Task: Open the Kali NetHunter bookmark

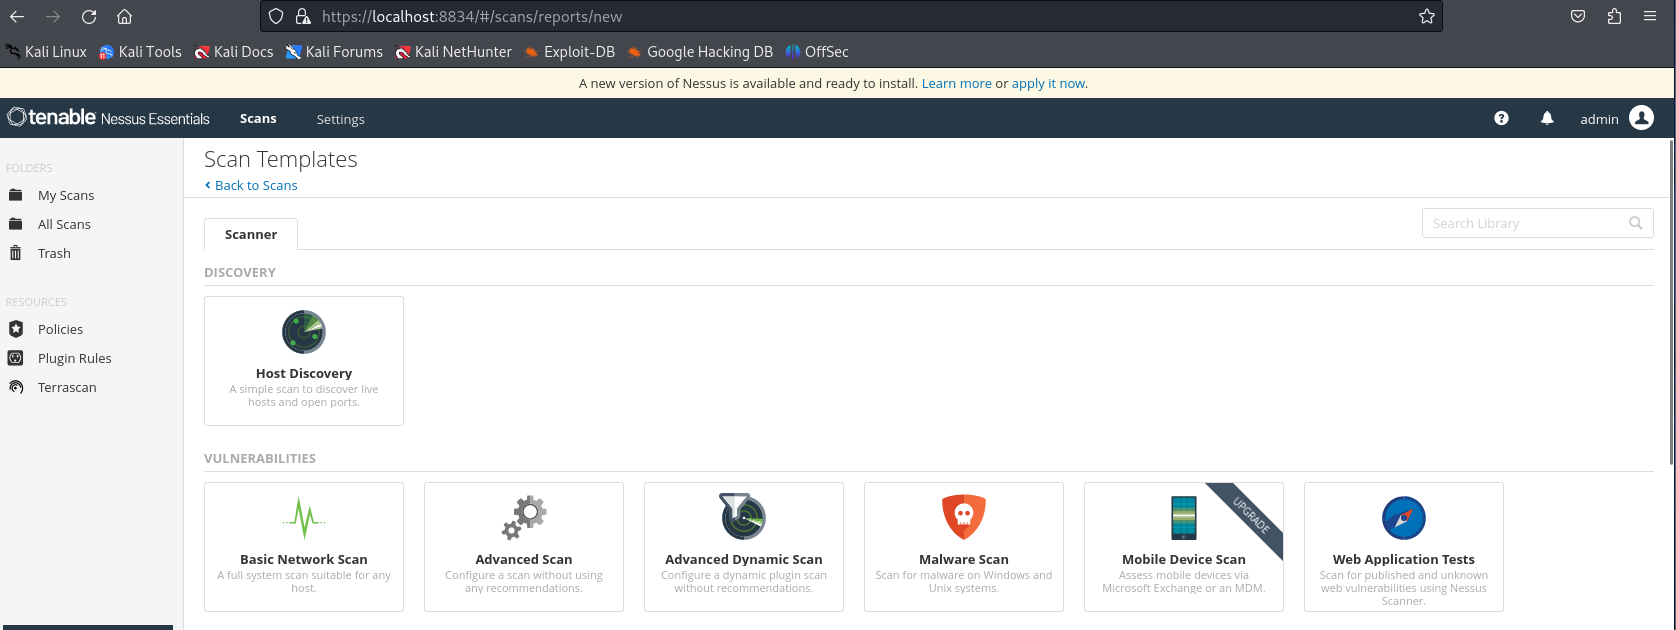Action: [x=454, y=52]
